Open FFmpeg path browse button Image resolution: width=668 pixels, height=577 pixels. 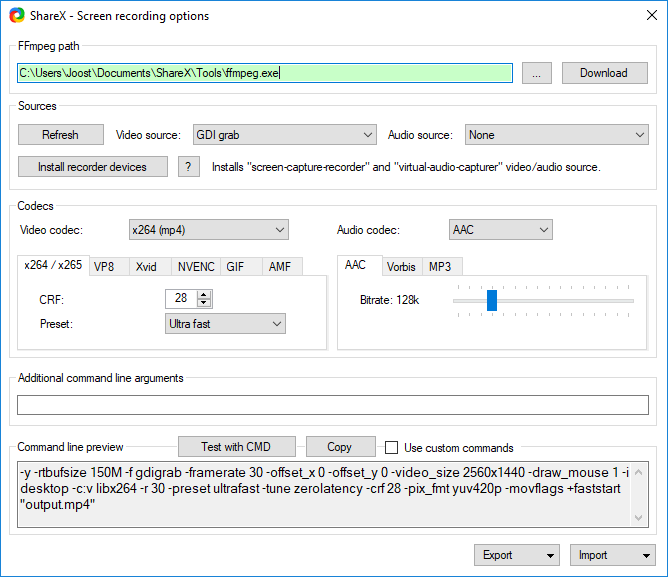click(536, 73)
